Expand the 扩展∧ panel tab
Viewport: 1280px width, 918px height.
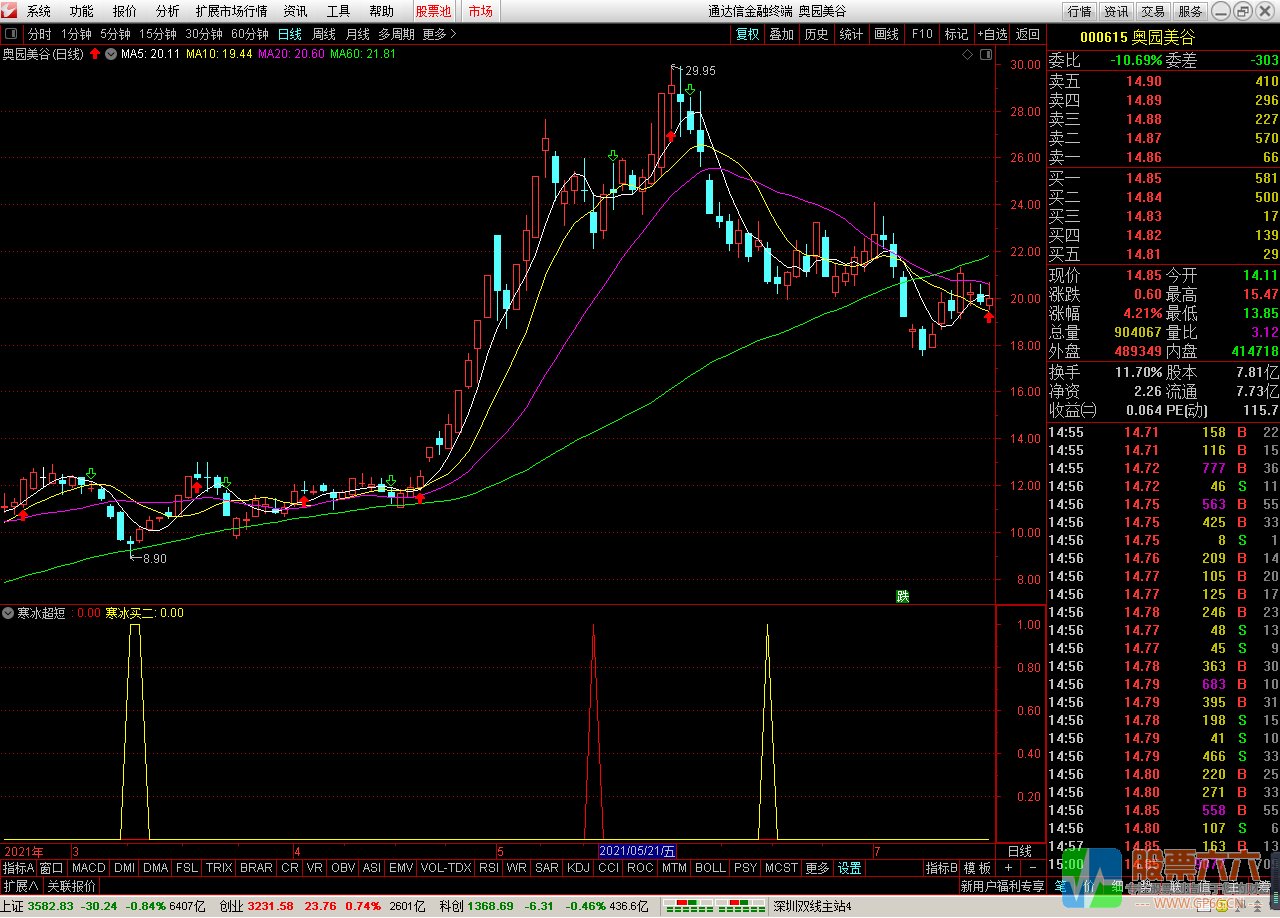coord(21,886)
